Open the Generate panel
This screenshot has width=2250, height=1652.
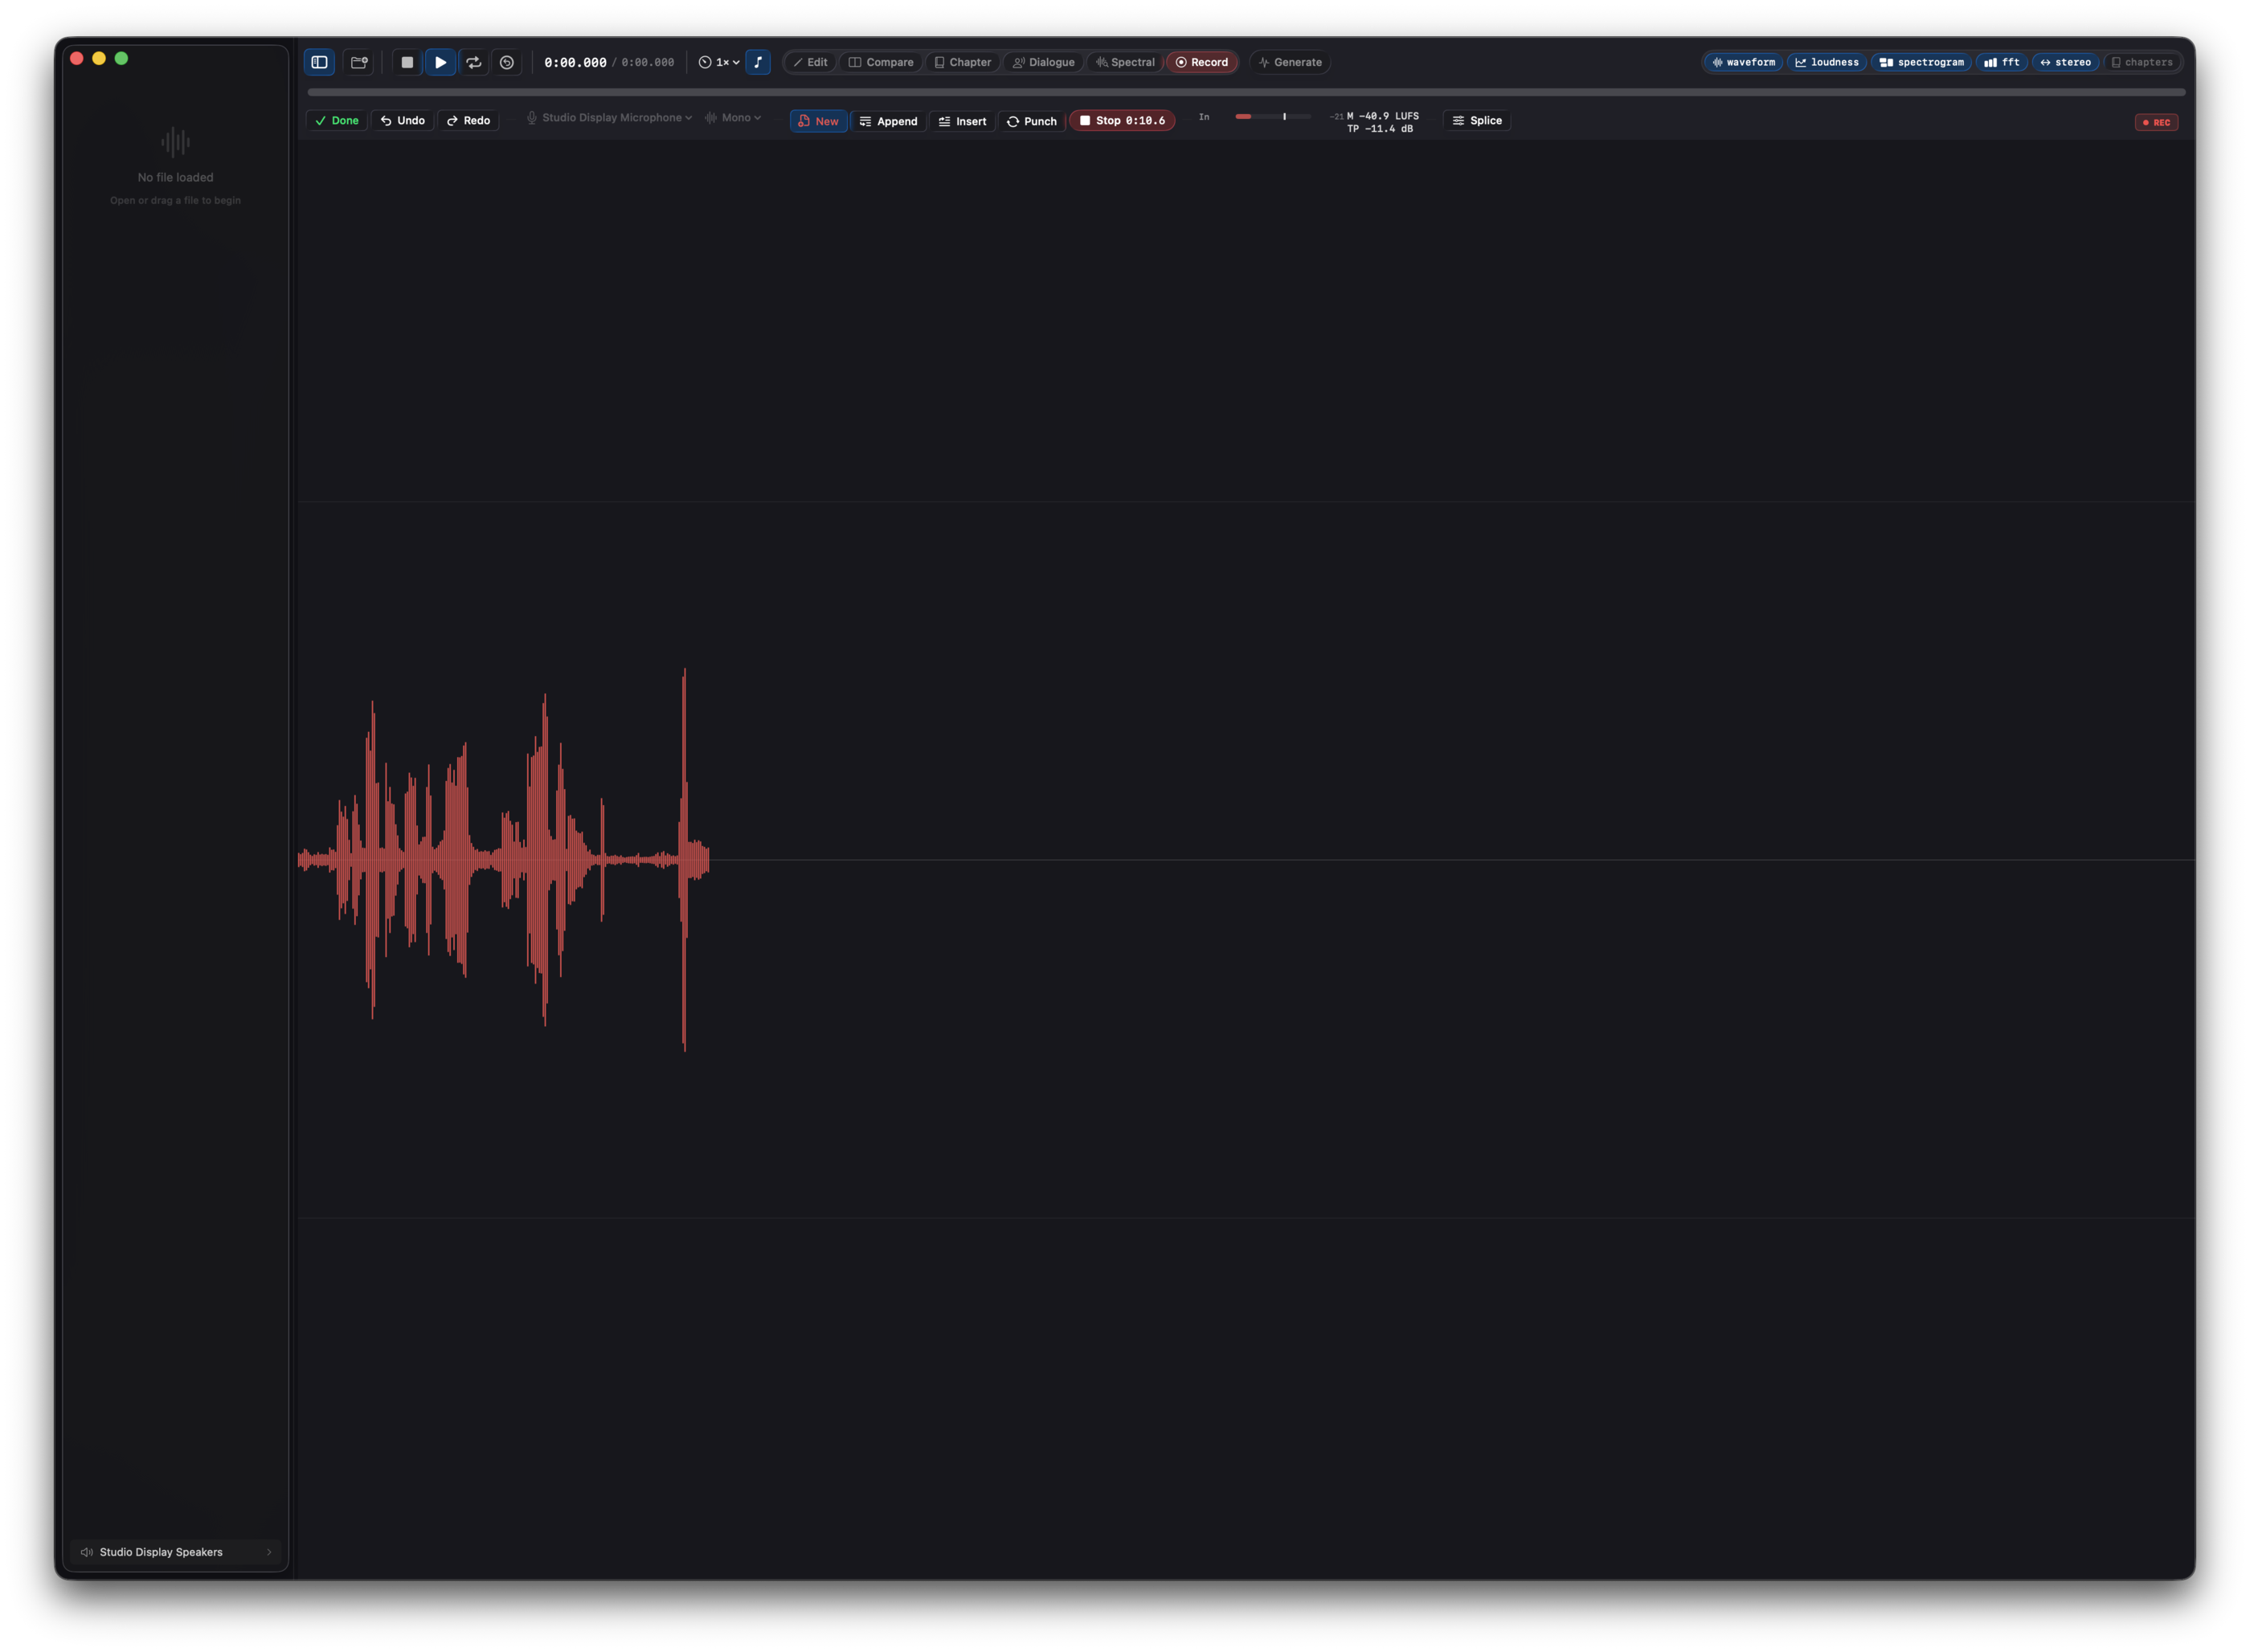[x=1290, y=62]
